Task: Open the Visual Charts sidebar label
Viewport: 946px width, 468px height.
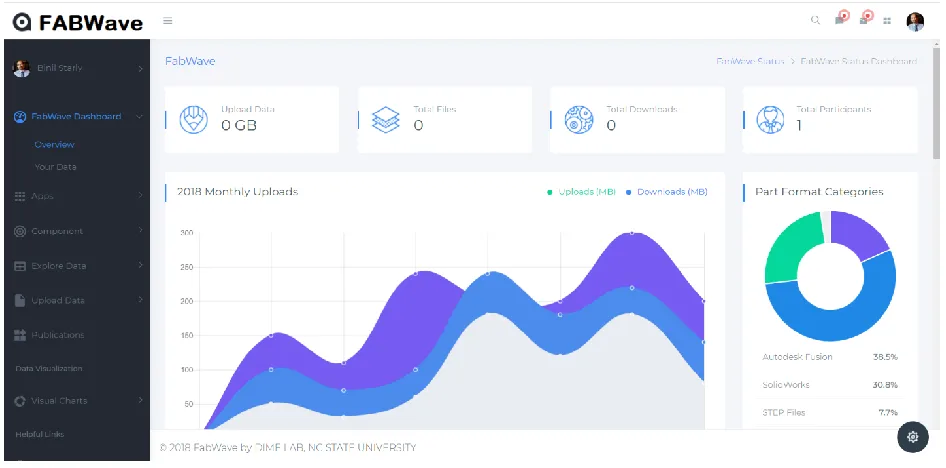Action: click(59, 400)
